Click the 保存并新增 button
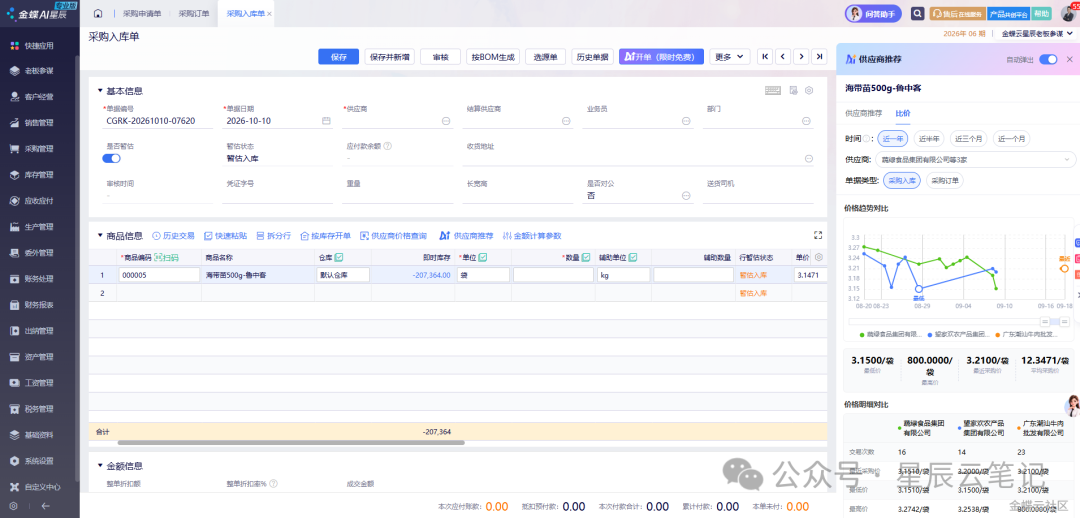Viewport: 1080px width, 518px height. point(389,56)
